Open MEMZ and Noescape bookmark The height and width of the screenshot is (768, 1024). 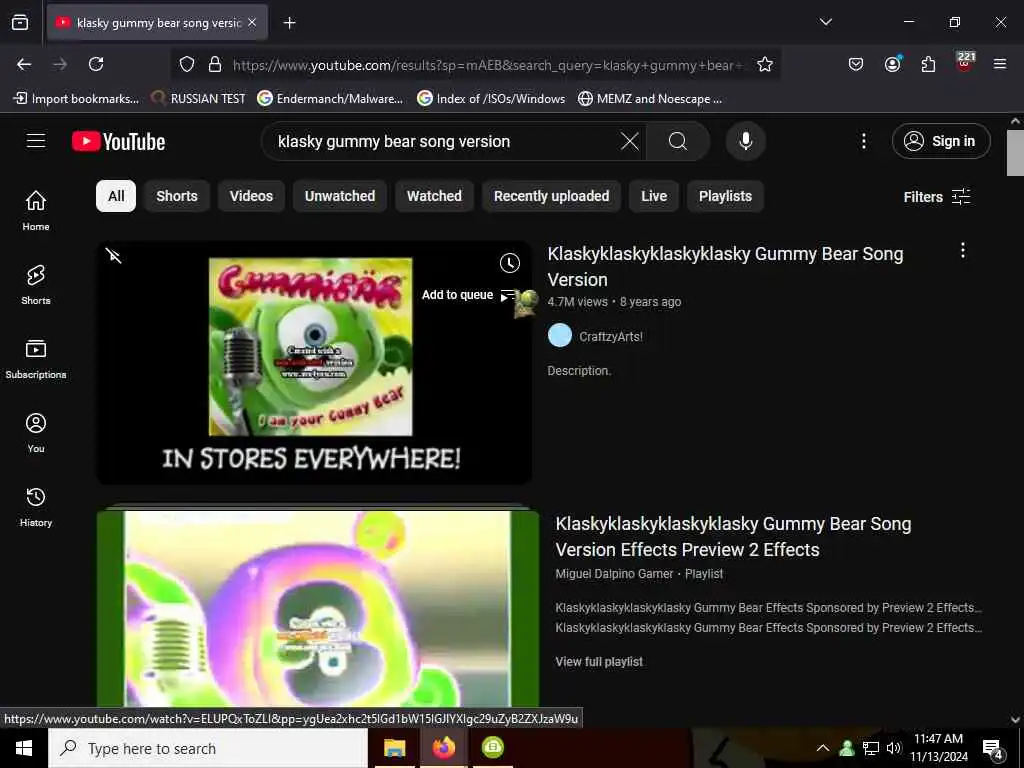pyautogui.click(x=650, y=99)
